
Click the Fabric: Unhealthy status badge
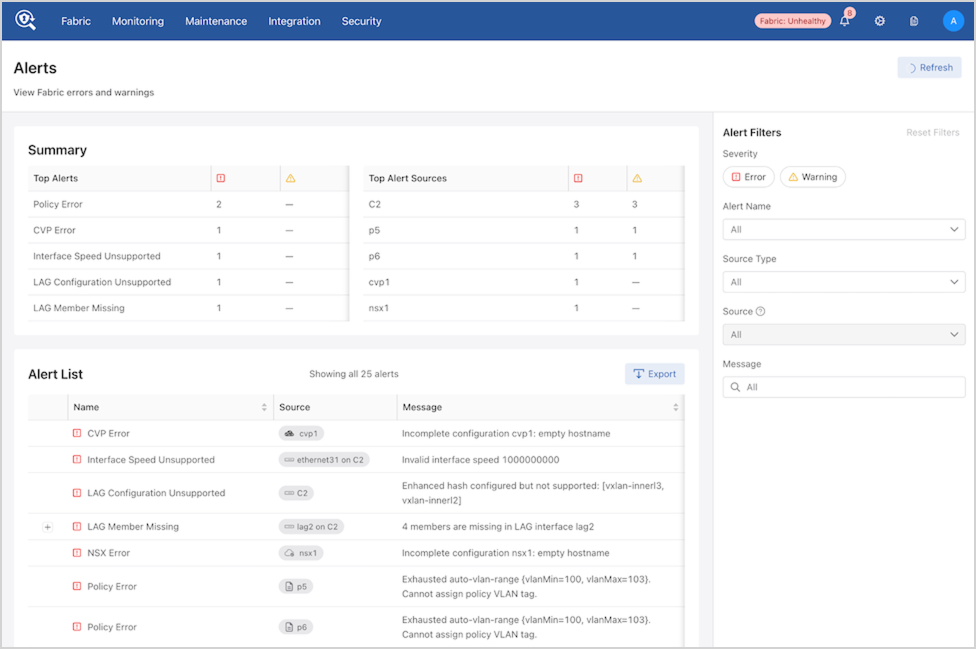click(792, 21)
